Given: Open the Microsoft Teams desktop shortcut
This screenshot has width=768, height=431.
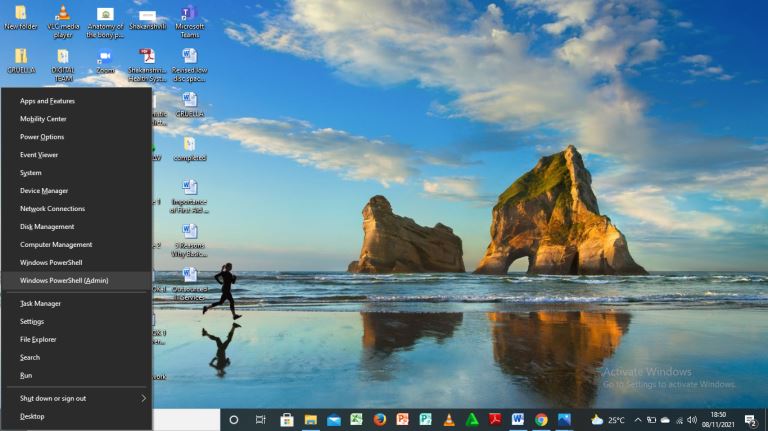Looking at the screenshot, I should [190, 22].
